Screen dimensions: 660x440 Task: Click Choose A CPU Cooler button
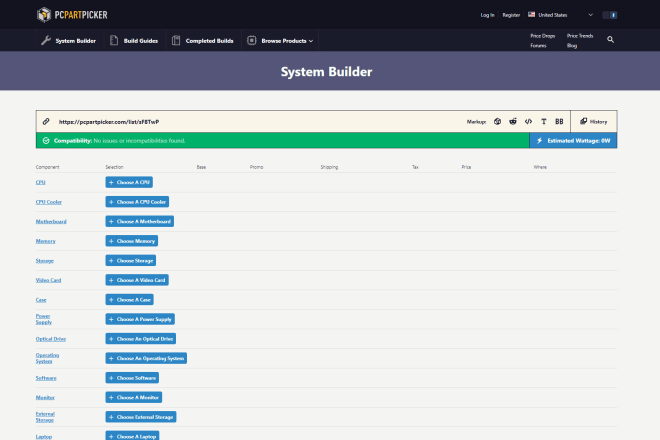[137, 202]
